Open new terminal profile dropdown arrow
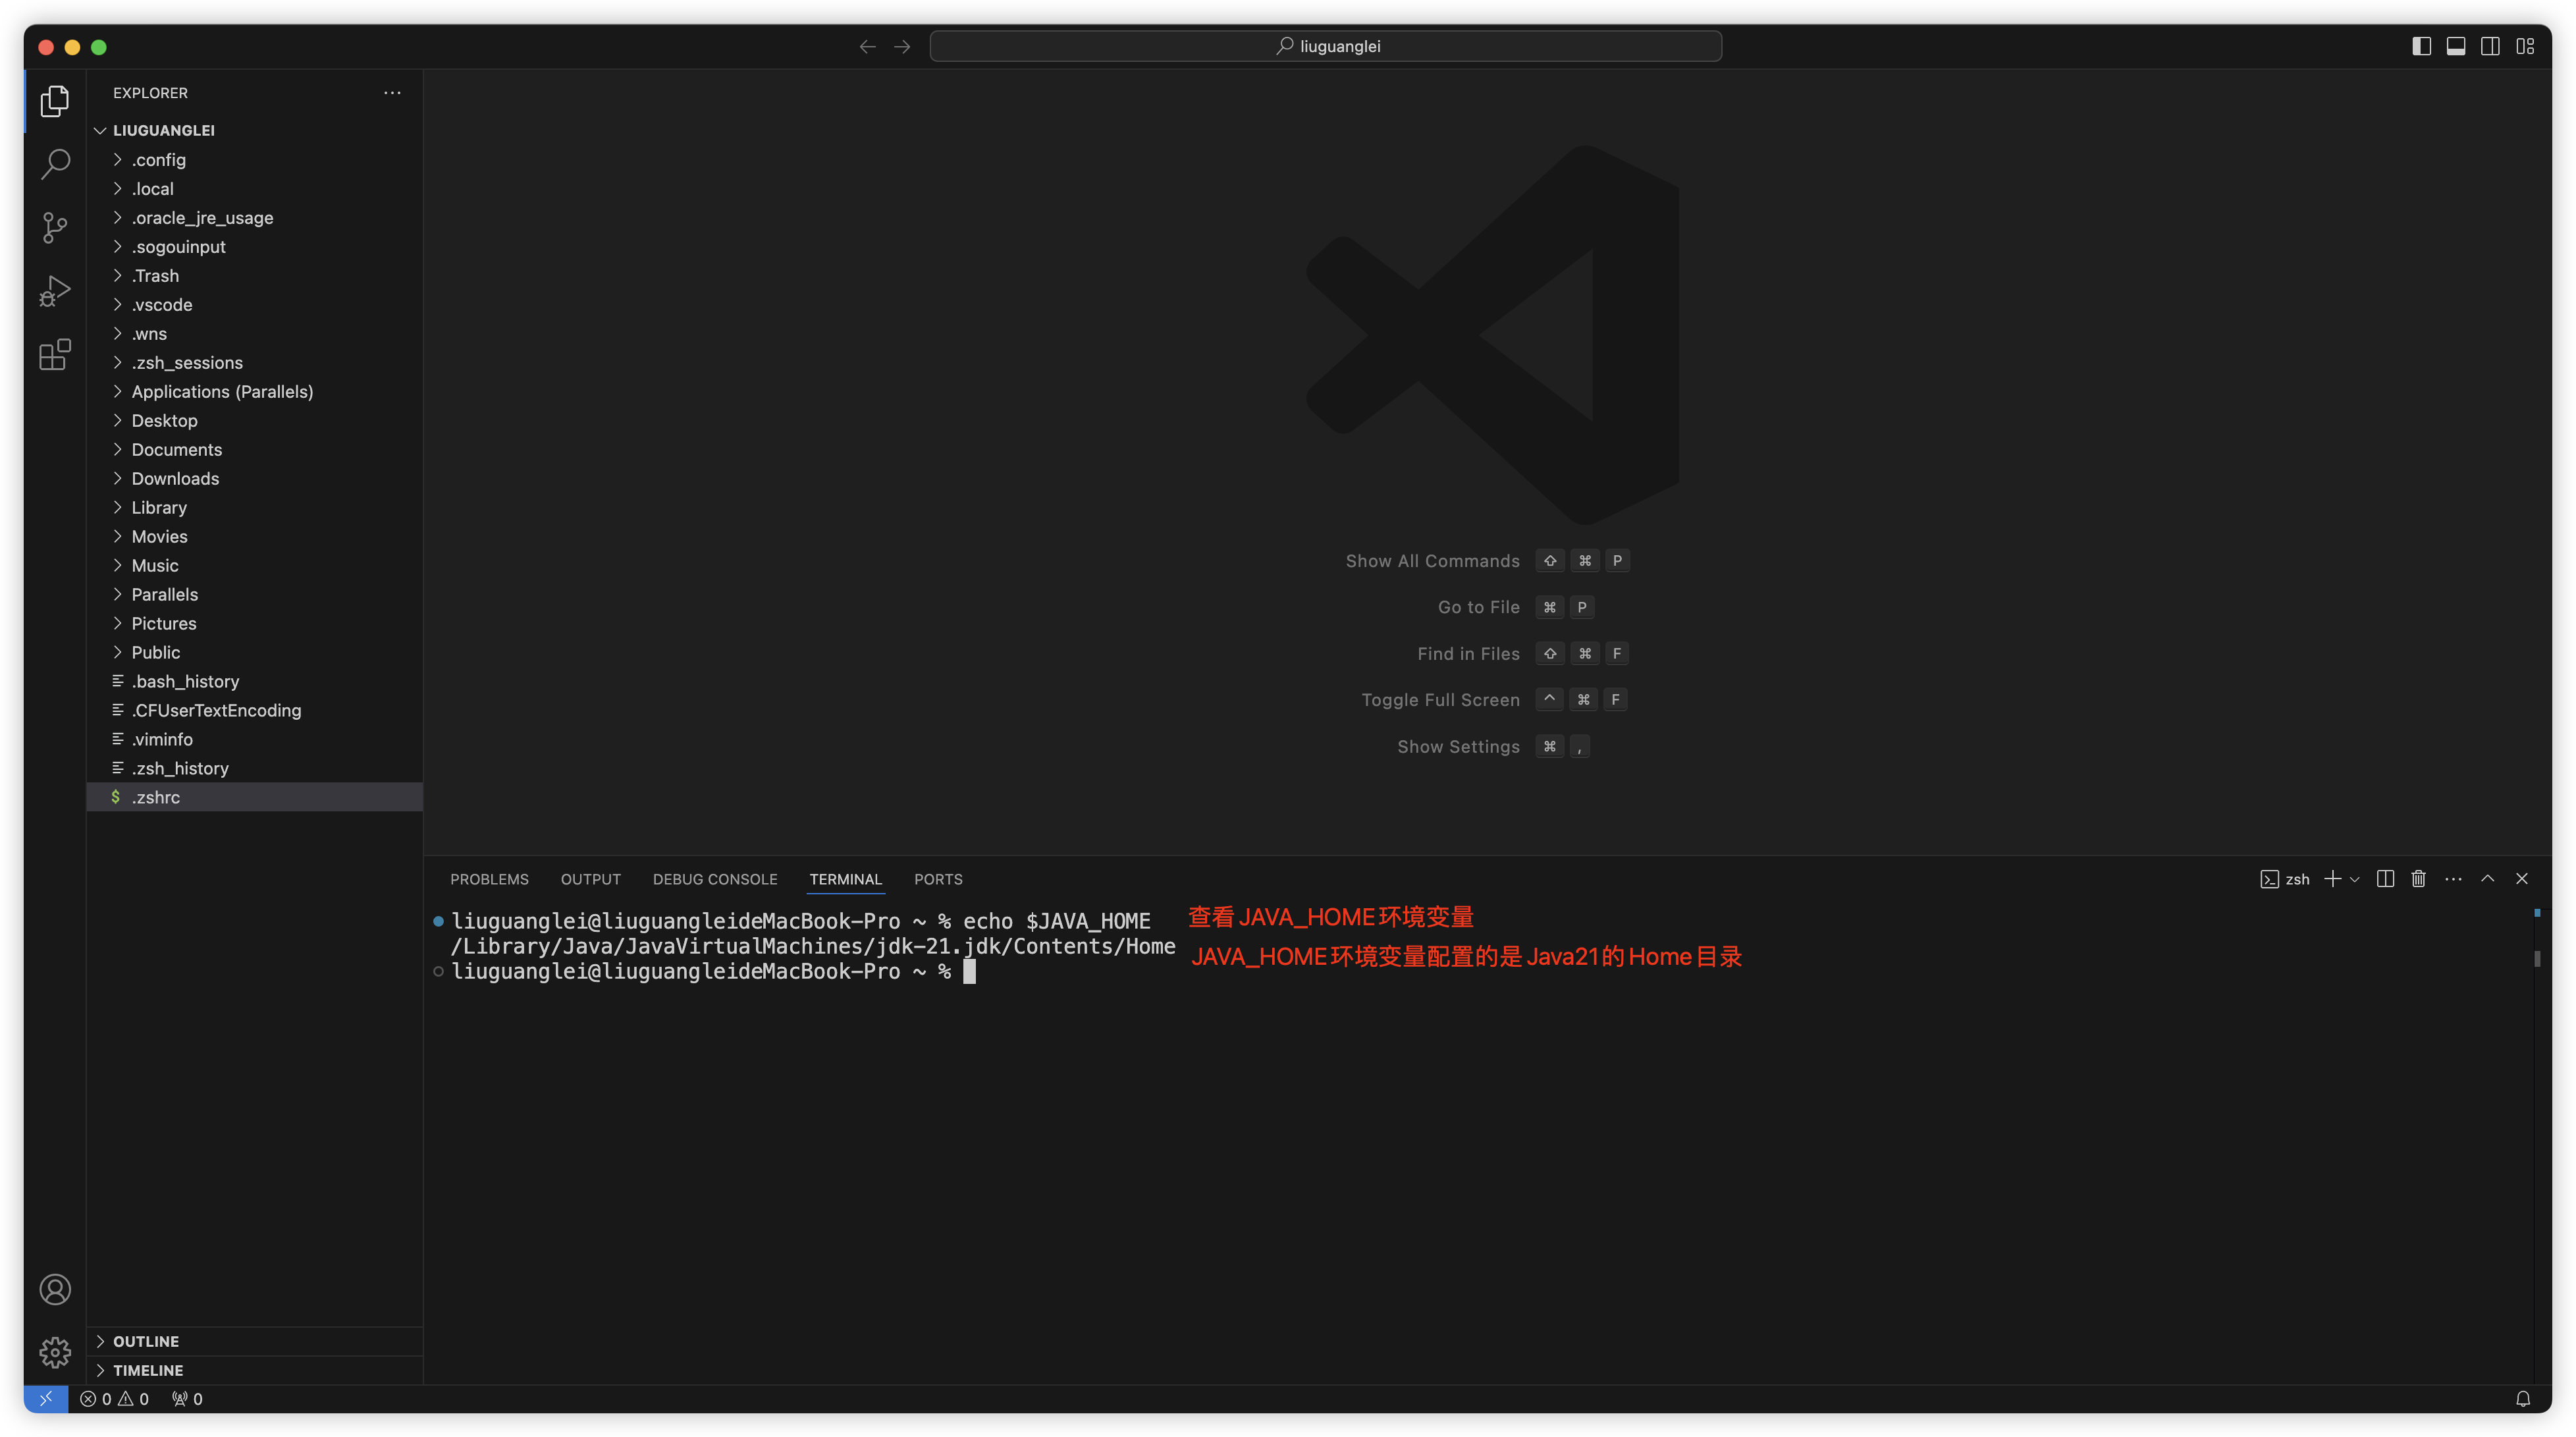Screen dimensions: 2576x1437 pos(2355,879)
